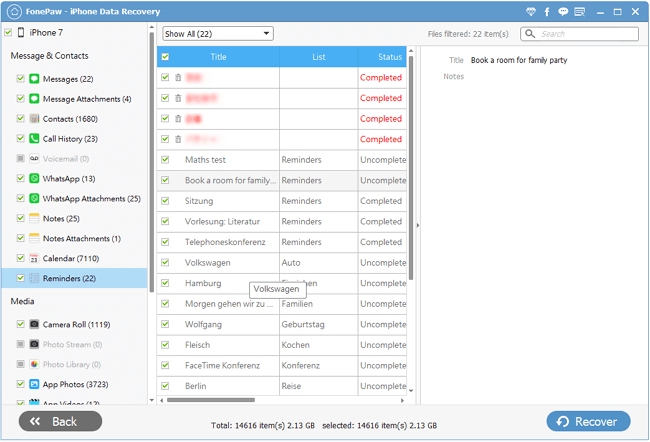650x442 pixels.
Task: Click the trash icon on first Completed row
Action: [x=178, y=78]
